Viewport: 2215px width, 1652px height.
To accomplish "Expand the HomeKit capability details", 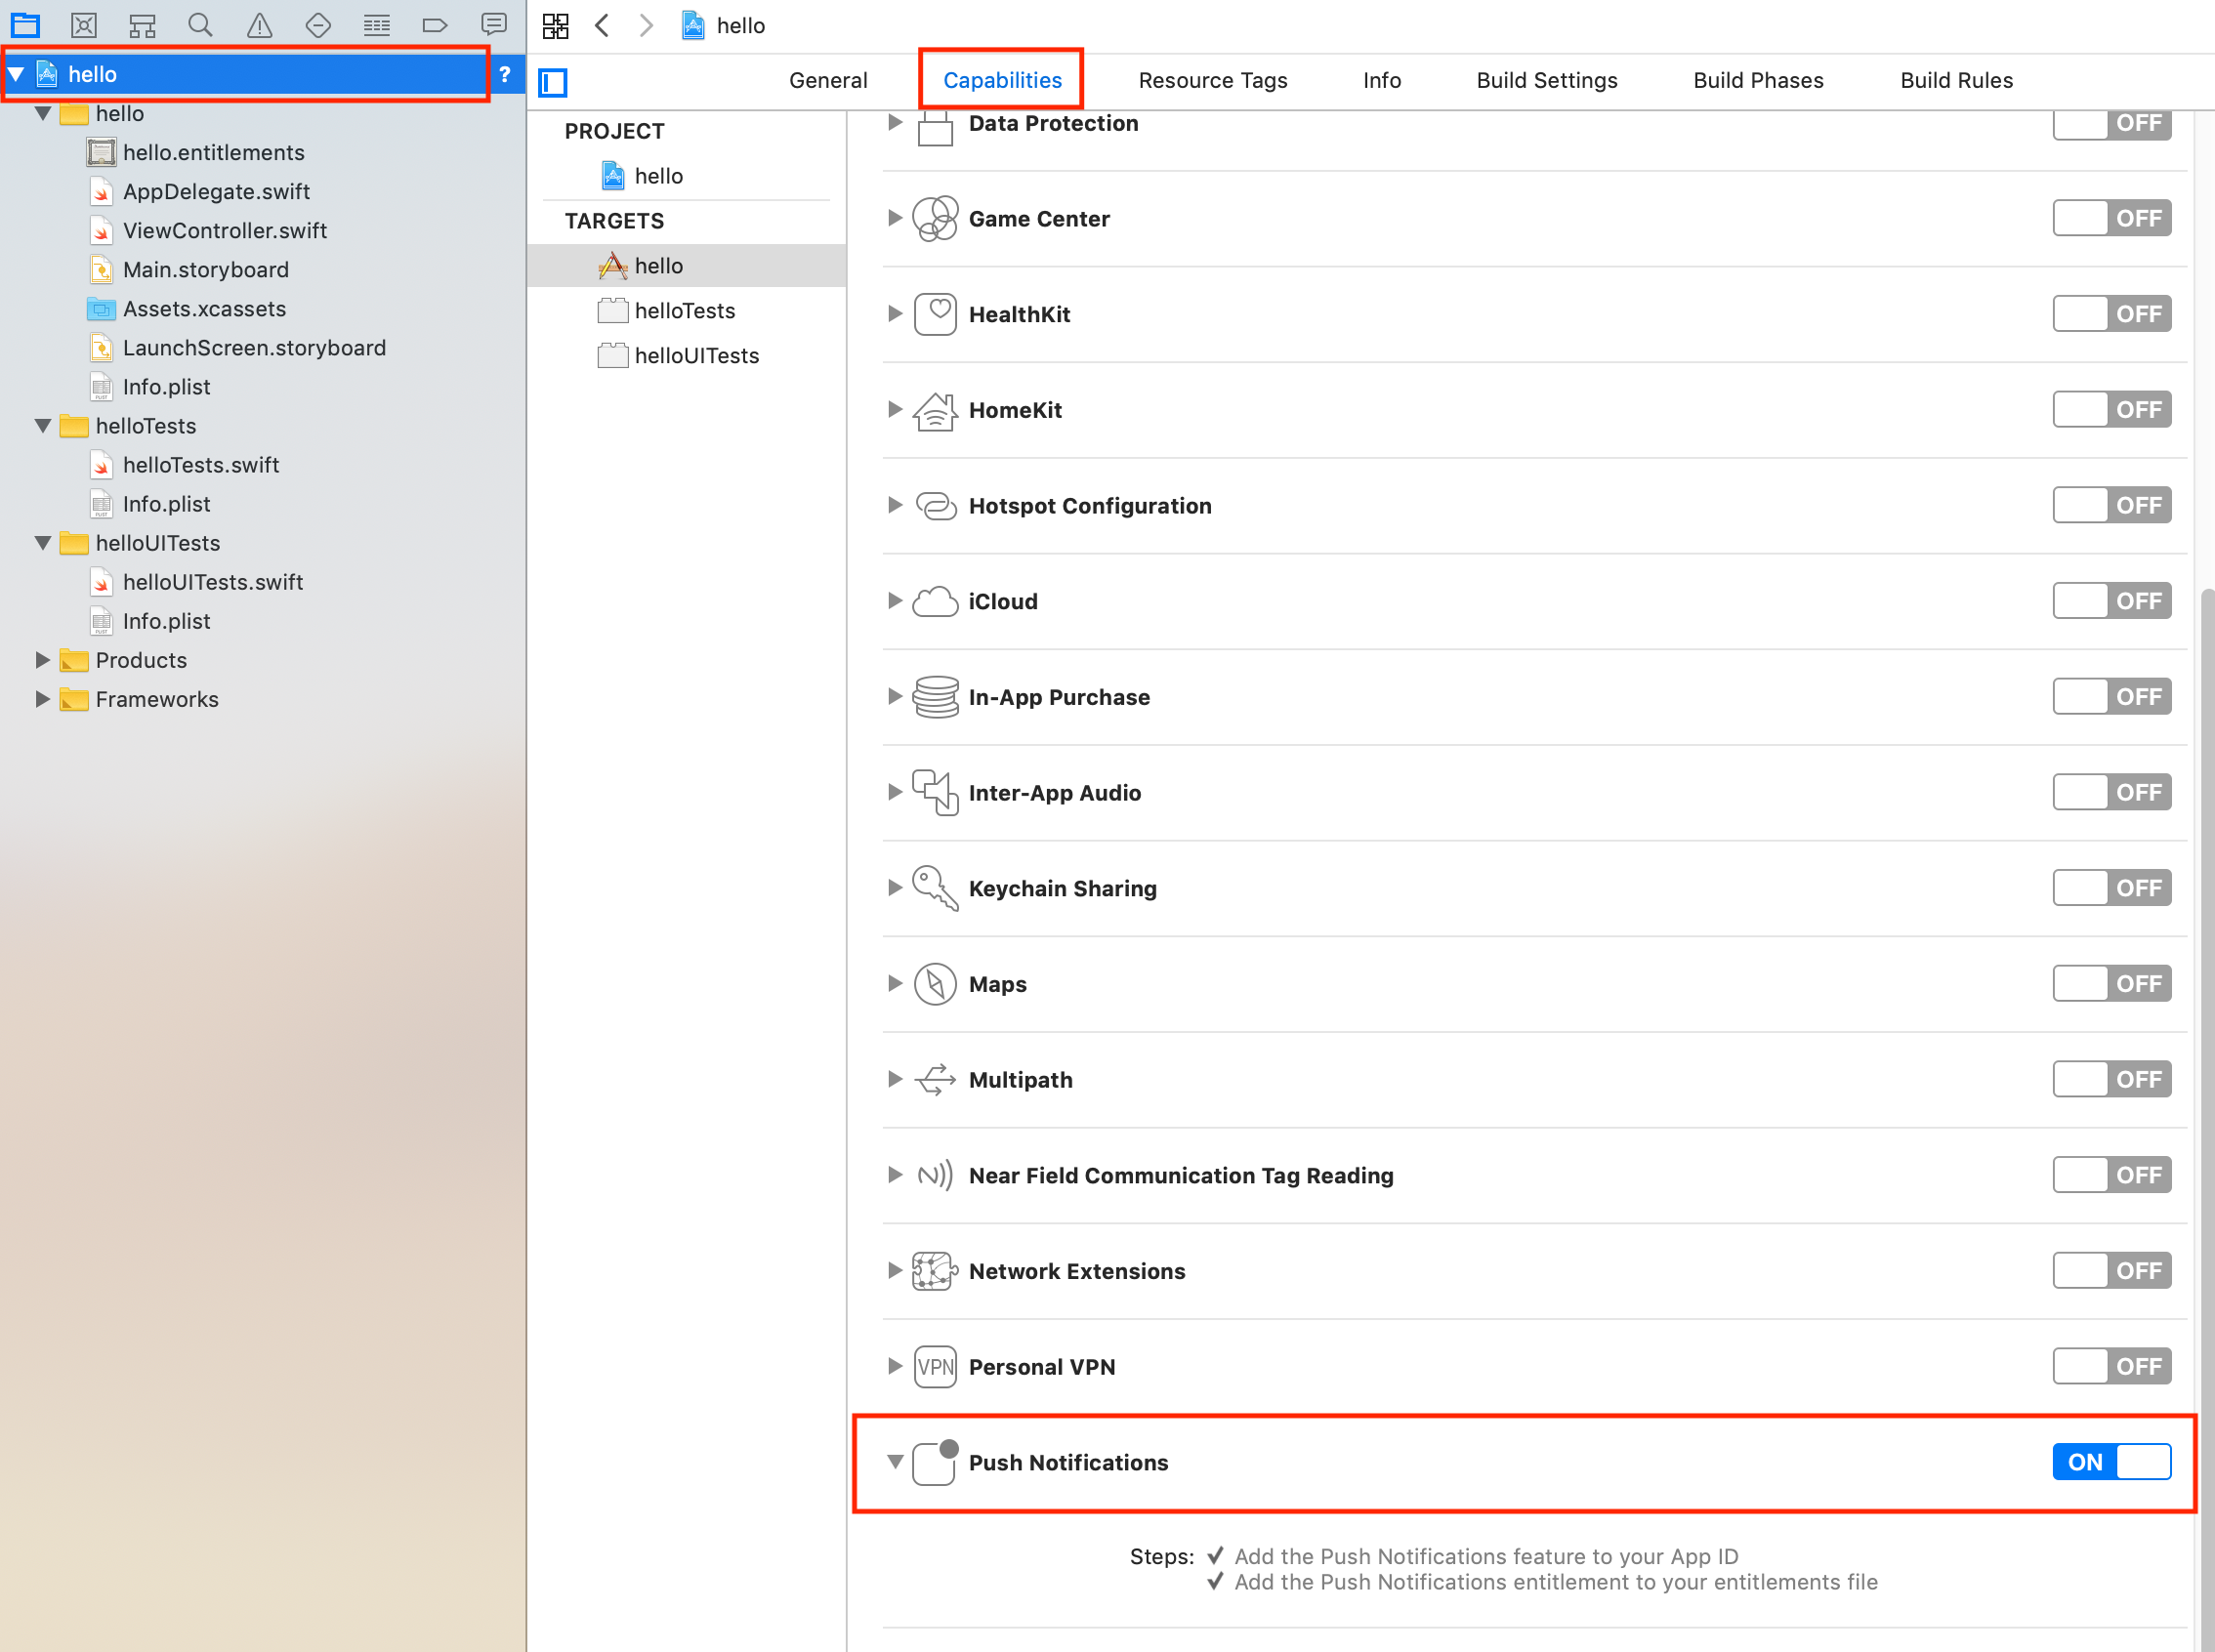I will [895, 410].
